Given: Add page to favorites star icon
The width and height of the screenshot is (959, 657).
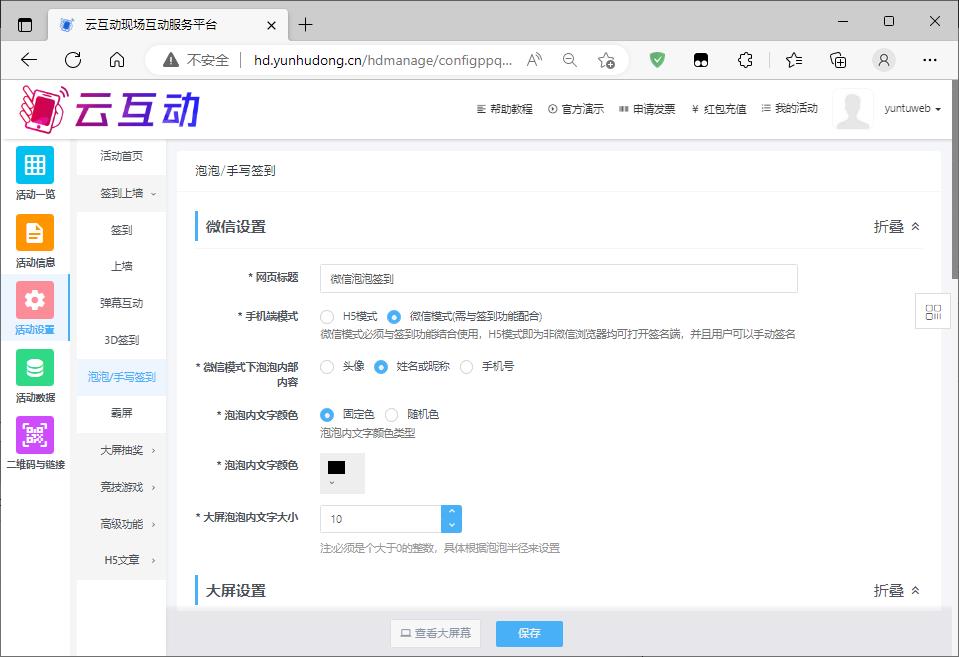Looking at the screenshot, I should pyautogui.click(x=606, y=60).
